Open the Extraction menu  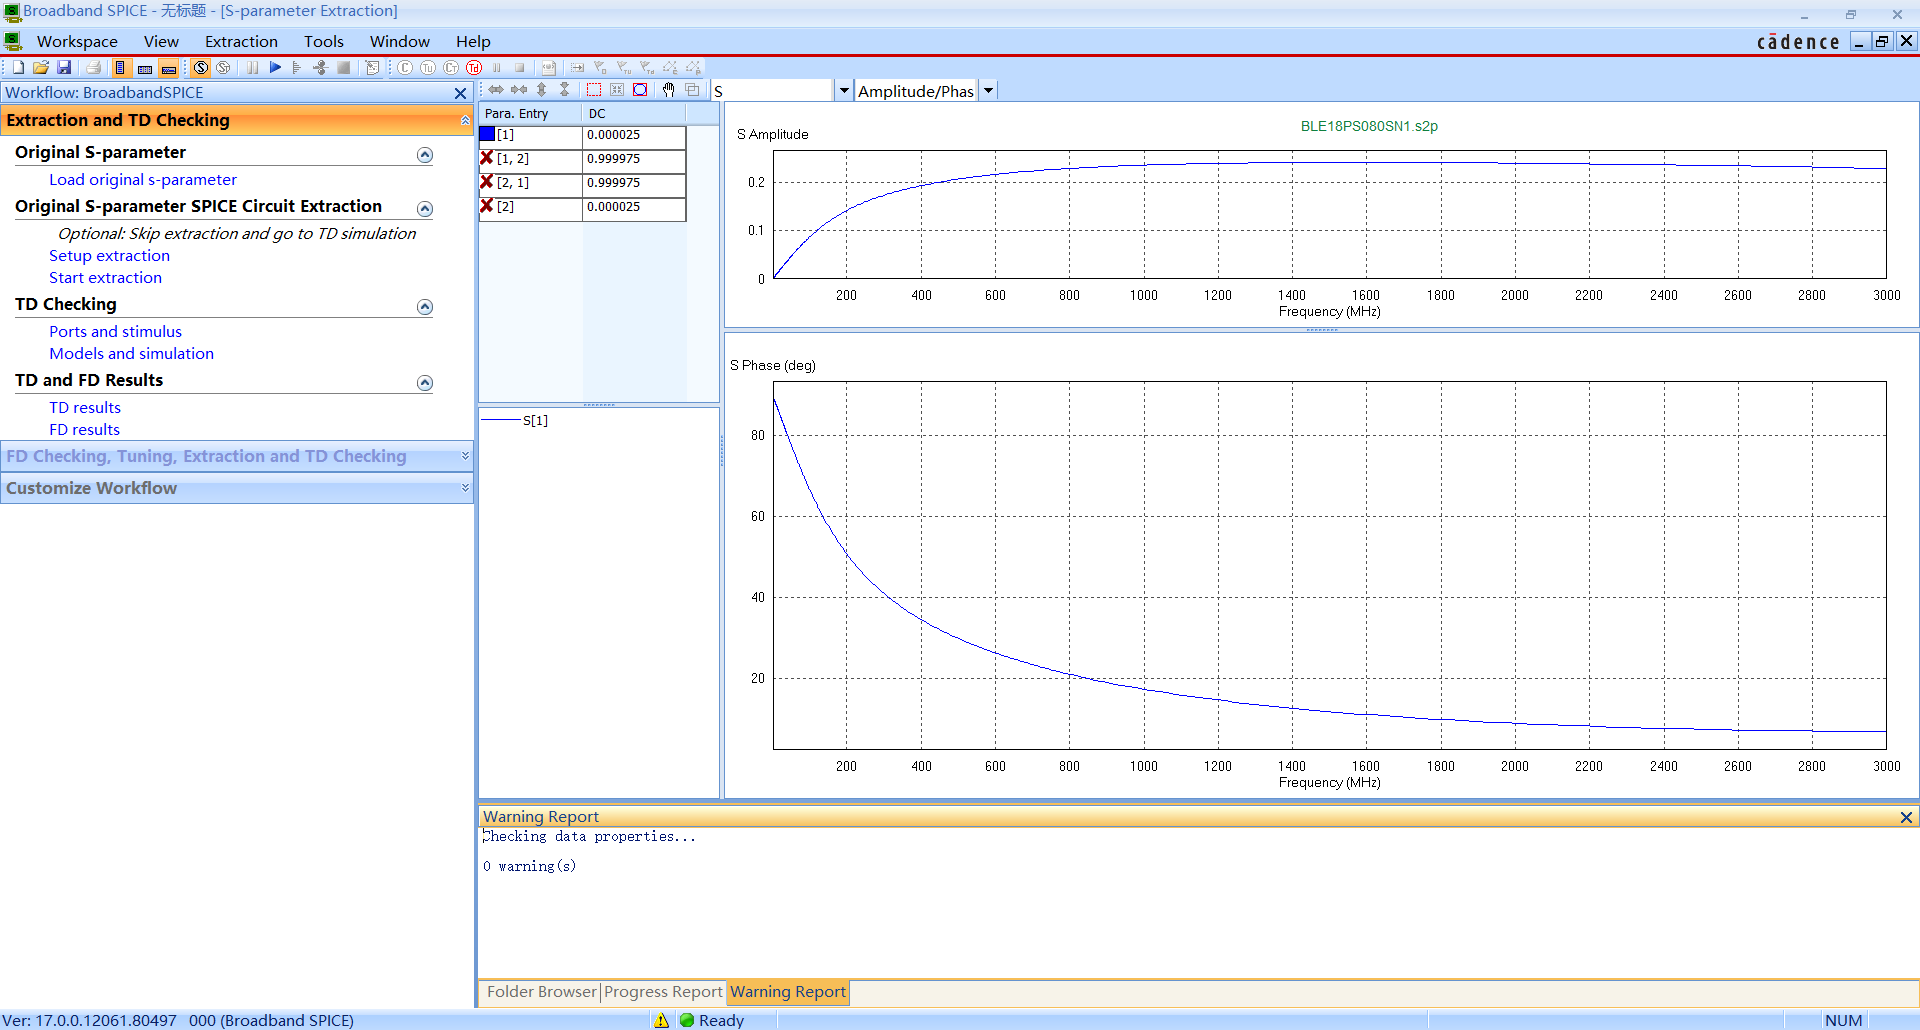click(x=241, y=41)
